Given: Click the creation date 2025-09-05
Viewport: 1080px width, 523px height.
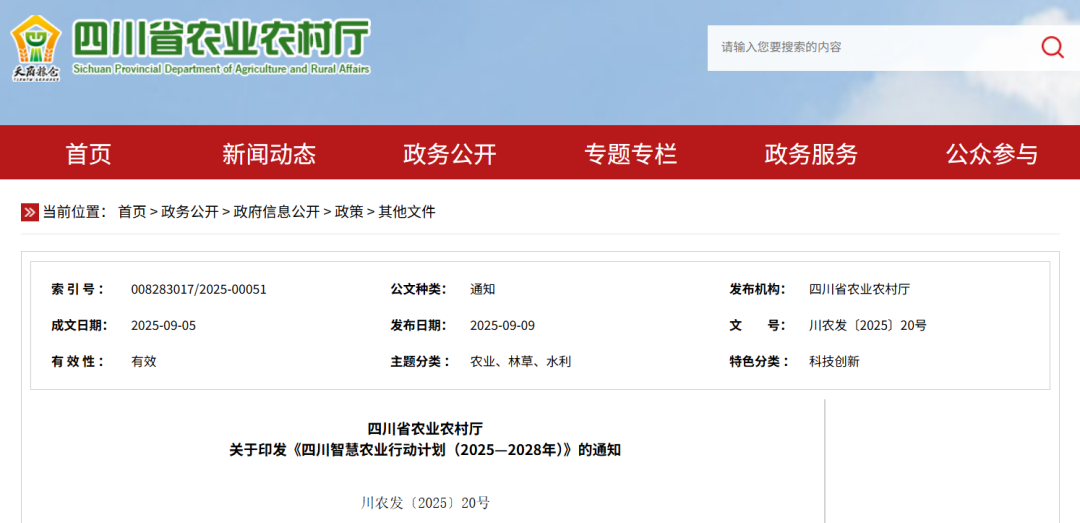Looking at the screenshot, I should [163, 326].
